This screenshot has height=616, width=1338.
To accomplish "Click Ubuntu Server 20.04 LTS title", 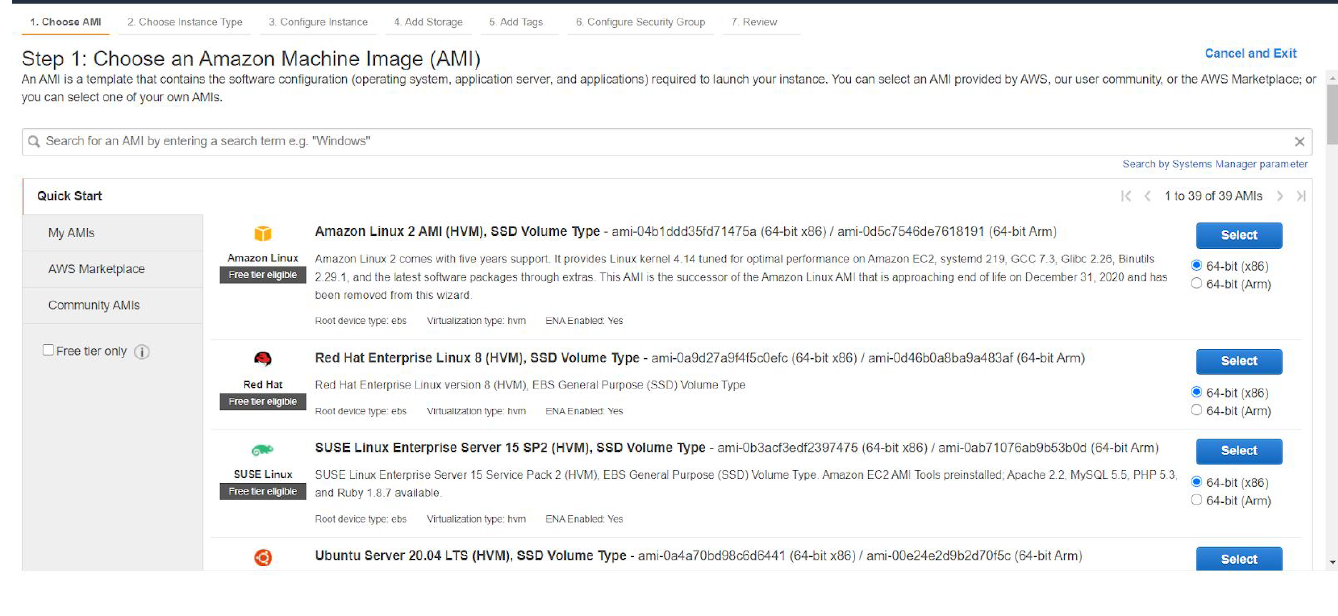I will click(470, 556).
